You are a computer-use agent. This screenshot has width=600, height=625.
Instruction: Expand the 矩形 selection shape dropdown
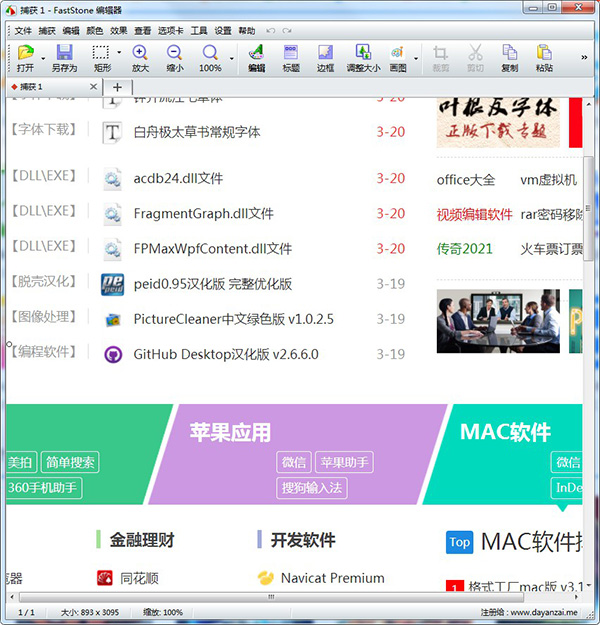(x=119, y=52)
